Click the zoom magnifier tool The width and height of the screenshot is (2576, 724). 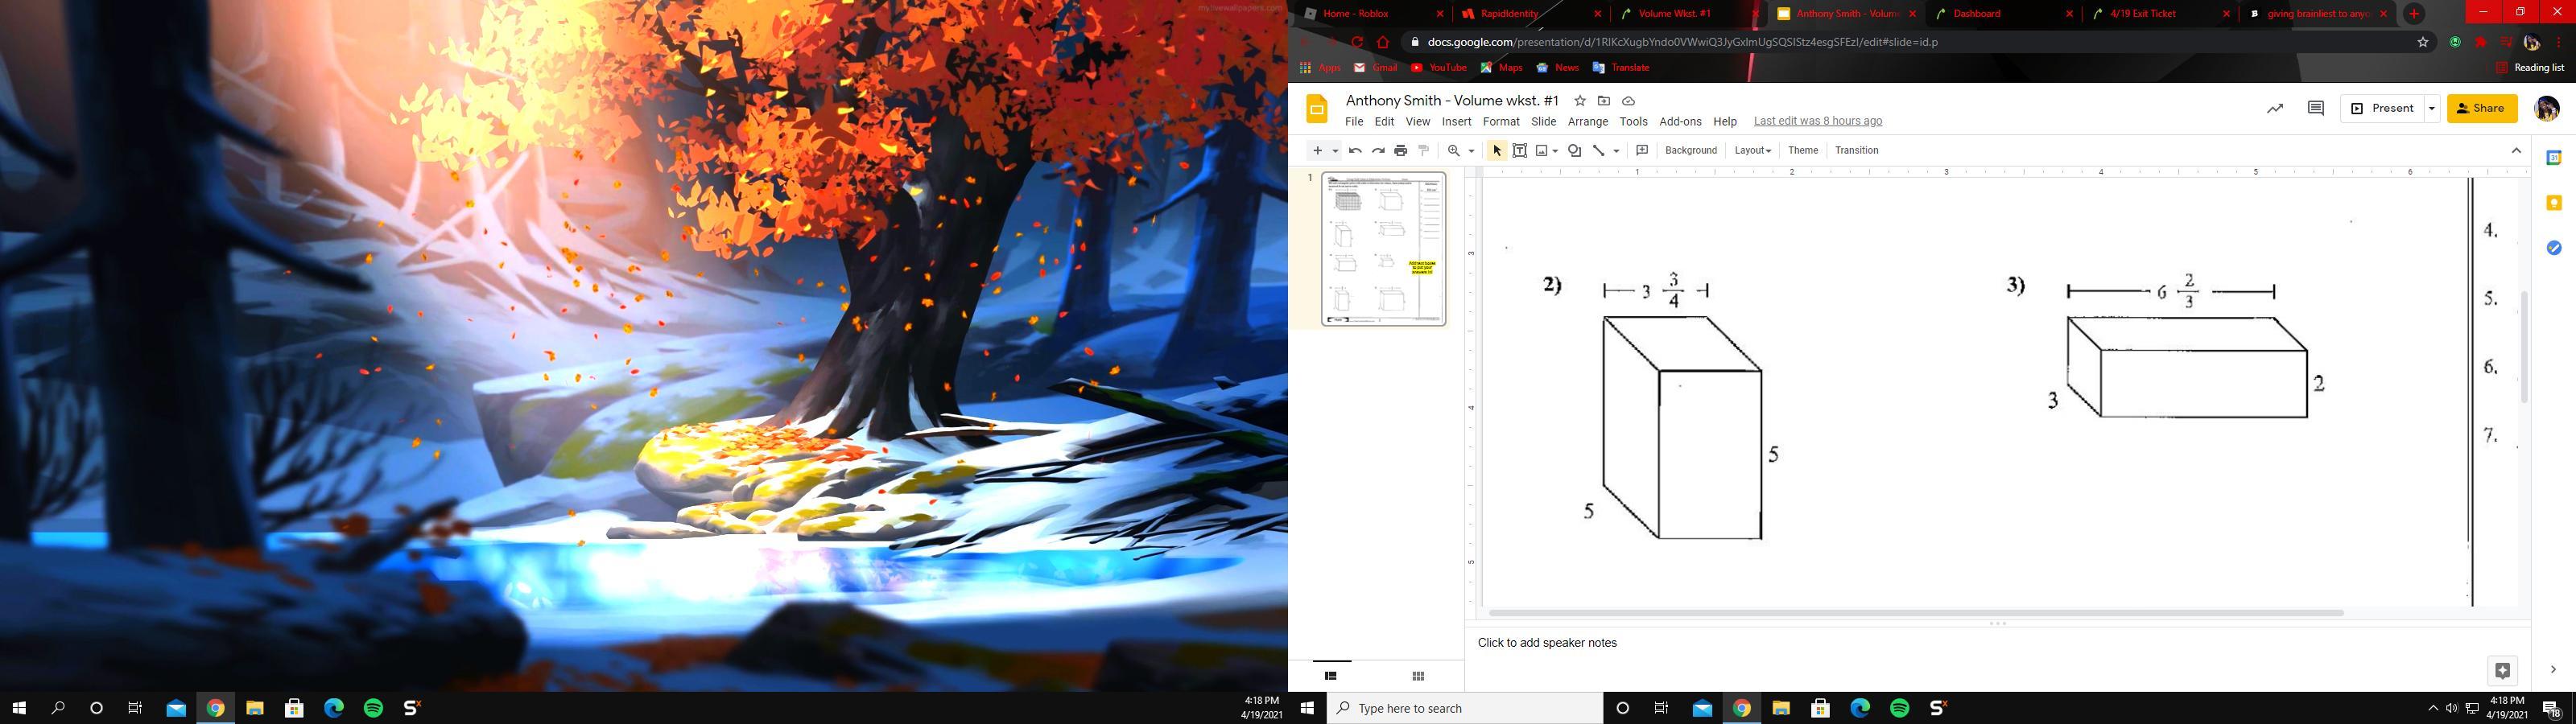[x=1454, y=150]
